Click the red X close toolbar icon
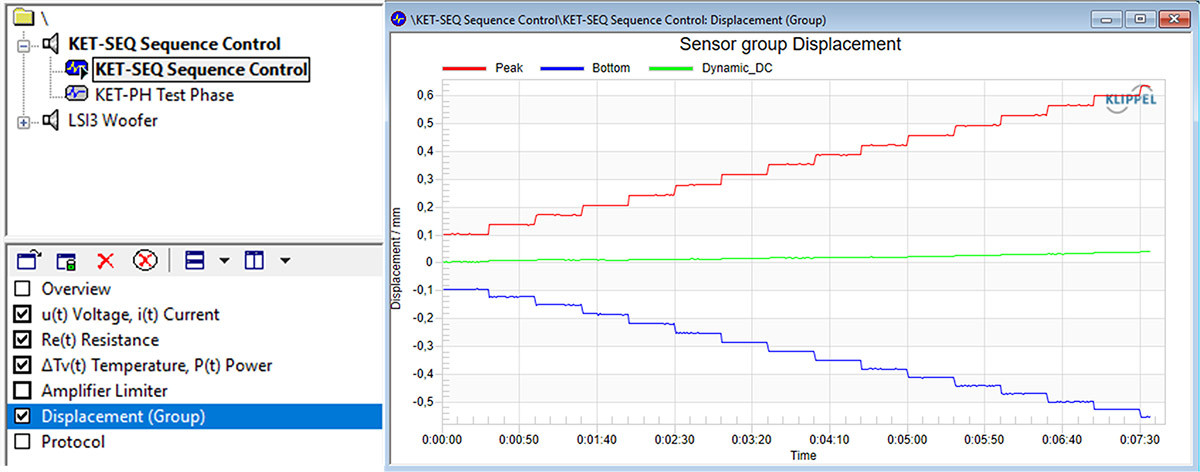This screenshot has height=472, width=1200. pyautogui.click(x=106, y=261)
